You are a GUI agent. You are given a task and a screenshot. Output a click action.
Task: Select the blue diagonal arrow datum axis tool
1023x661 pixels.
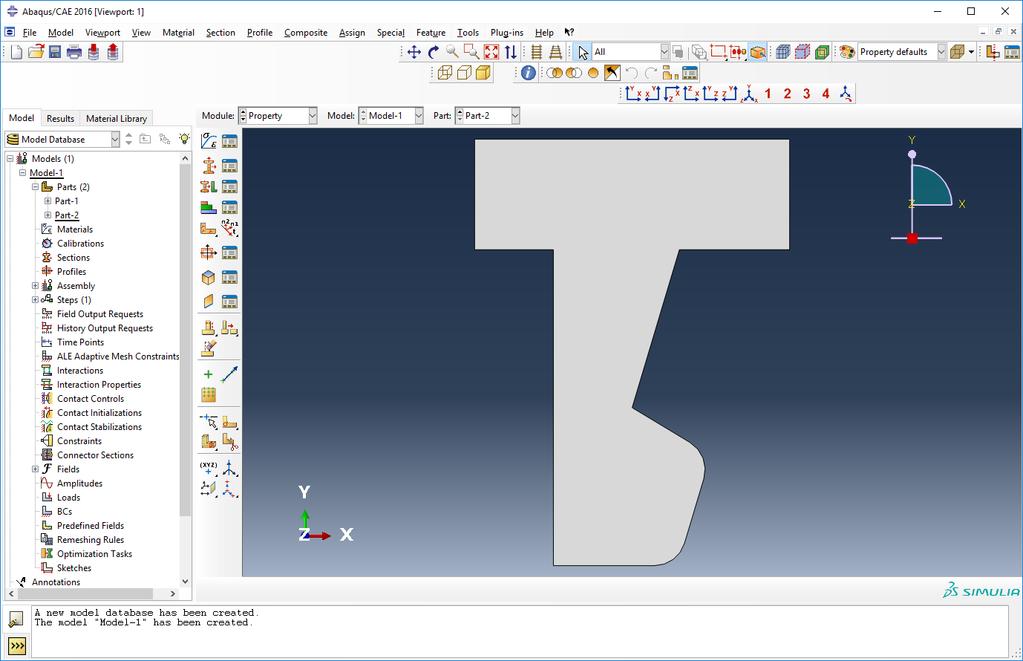[230, 374]
